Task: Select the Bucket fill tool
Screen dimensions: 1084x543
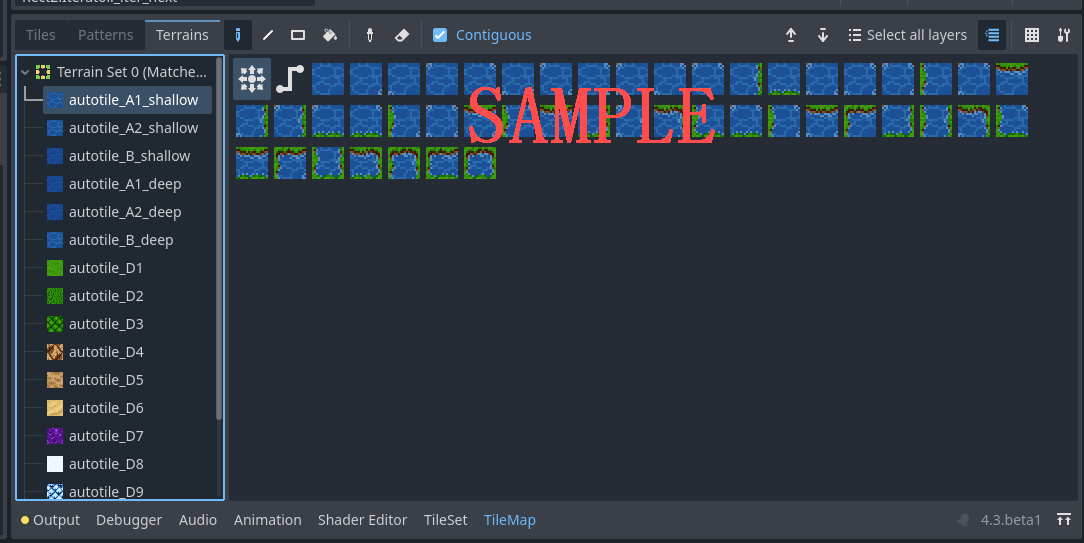Action: click(x=330, y=35)
